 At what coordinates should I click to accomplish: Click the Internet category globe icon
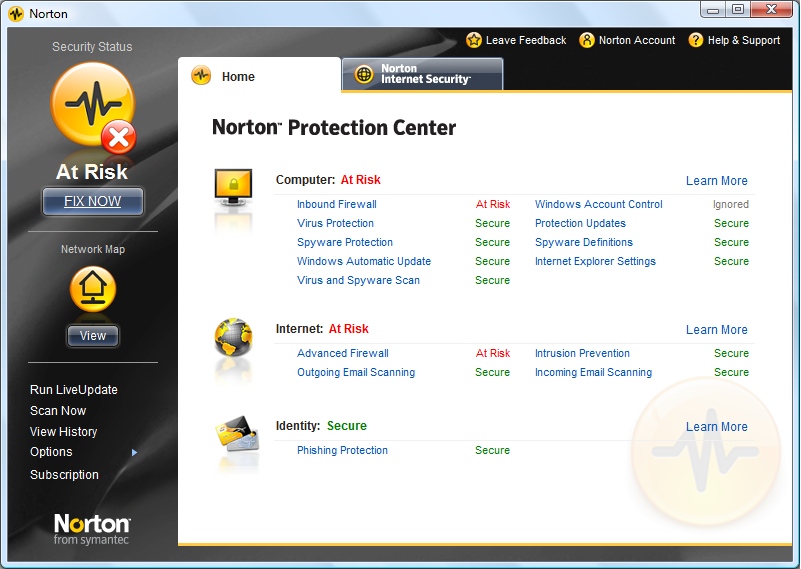coord(233,338)
